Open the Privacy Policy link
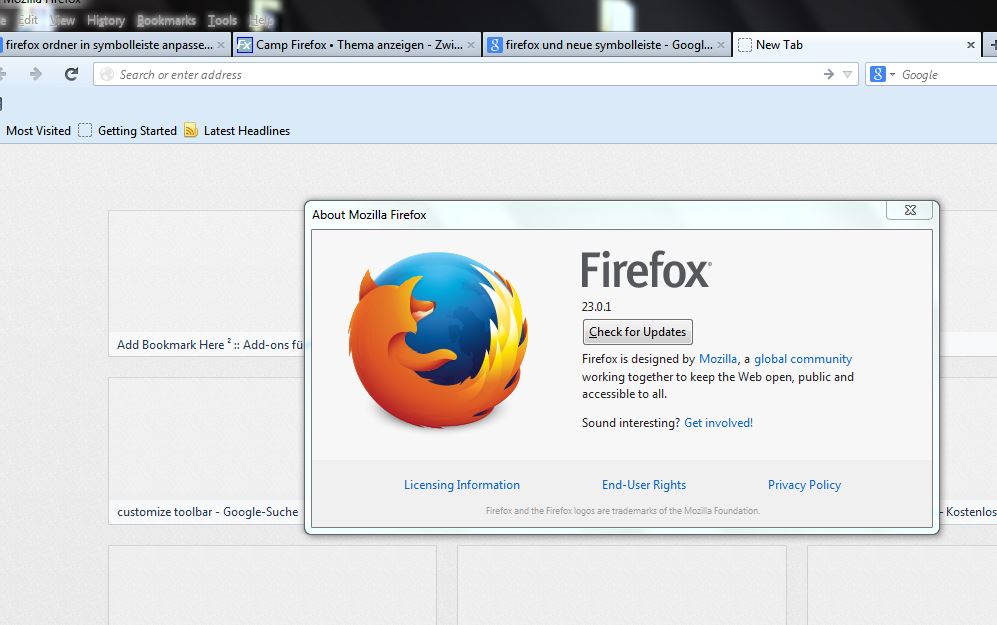The image size is (997, 625). (804, 484)
